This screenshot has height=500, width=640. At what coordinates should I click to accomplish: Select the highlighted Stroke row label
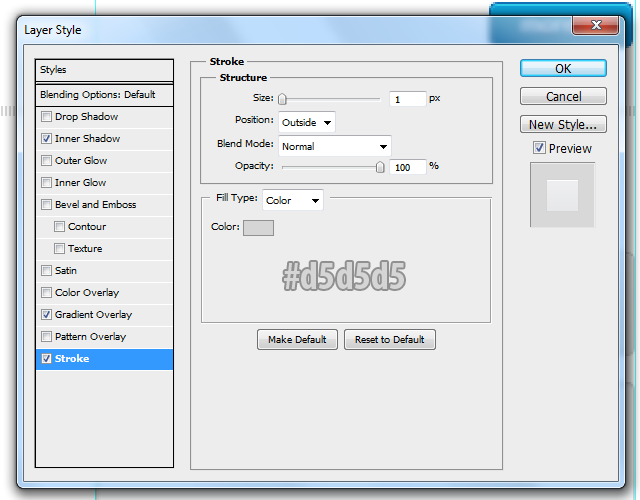[72, 359]
